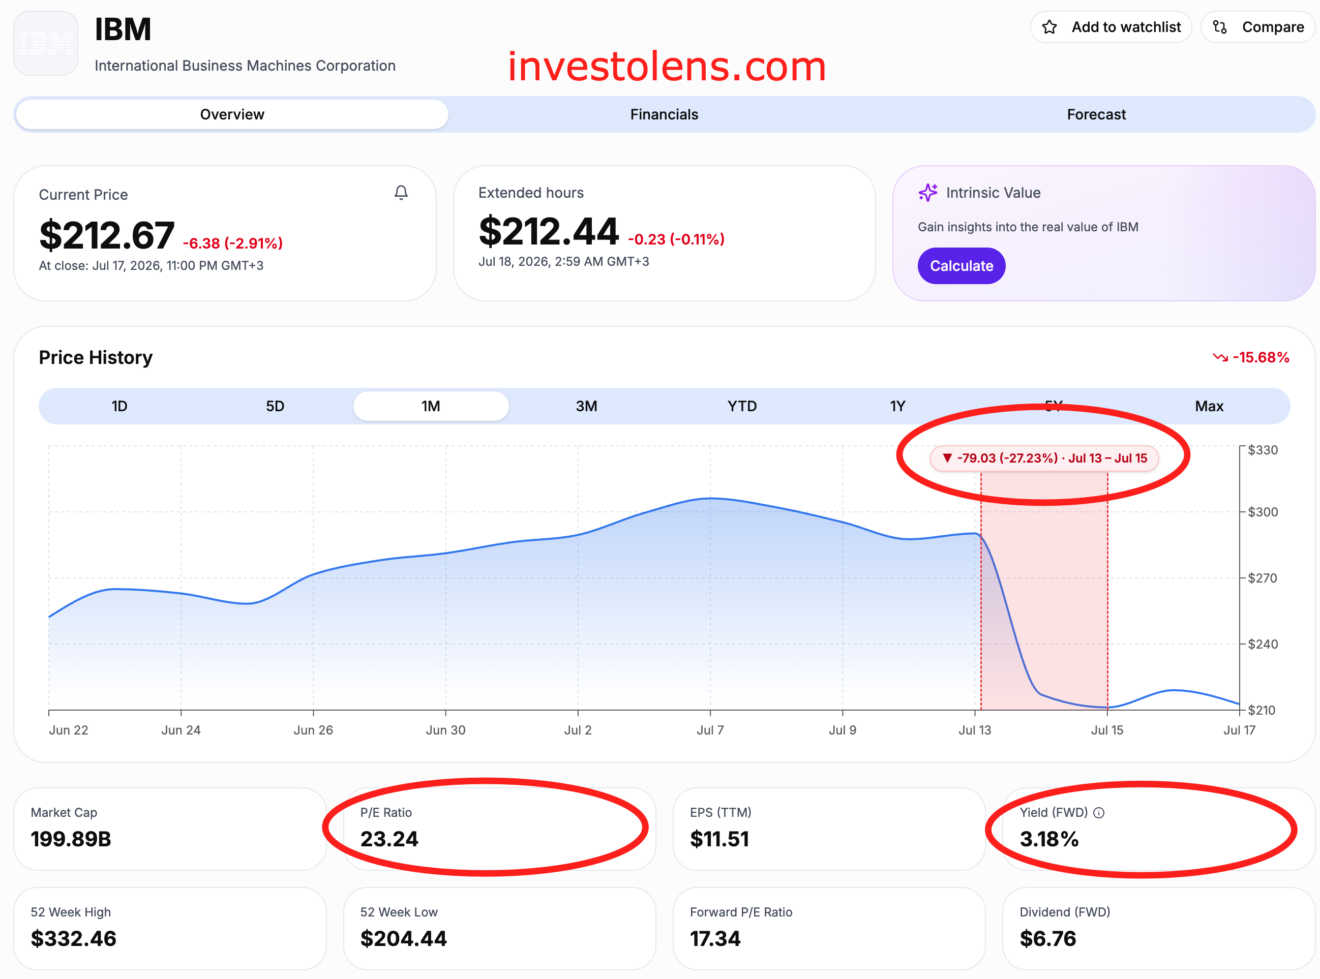Click the red downtrend arrow near -15.68%
The width and height of the screenshot is (1320, 979).
(x=1220, y=357)
